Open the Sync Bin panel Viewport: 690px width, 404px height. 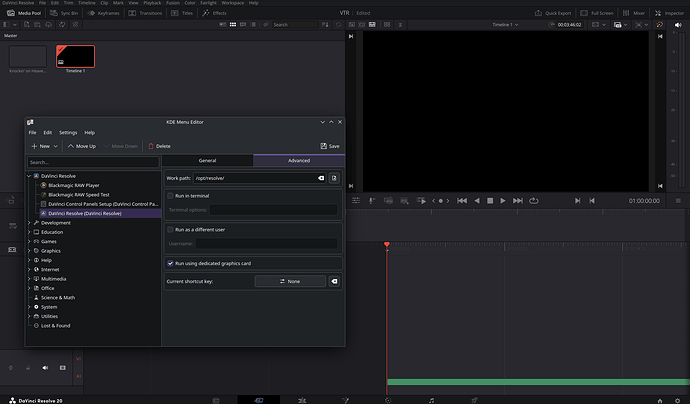coord(64,13)
